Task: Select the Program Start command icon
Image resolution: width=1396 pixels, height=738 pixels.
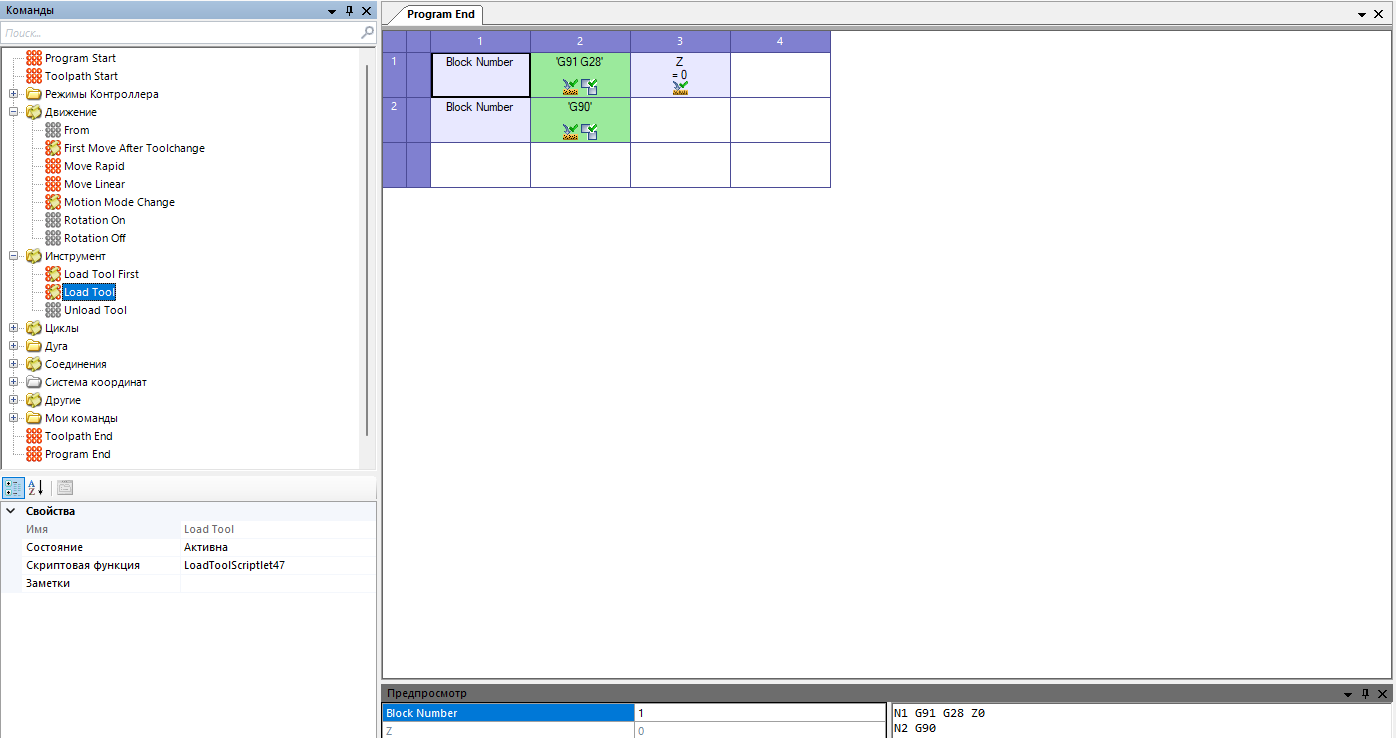Action: coord(34,58)
